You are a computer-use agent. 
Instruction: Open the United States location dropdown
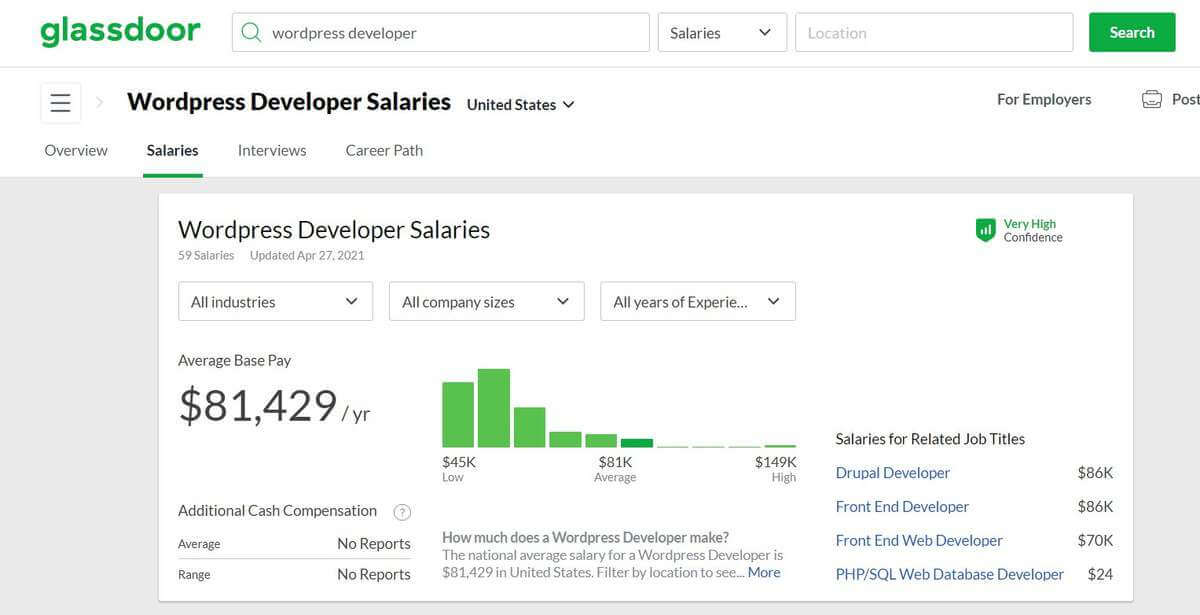click(521, 104)
